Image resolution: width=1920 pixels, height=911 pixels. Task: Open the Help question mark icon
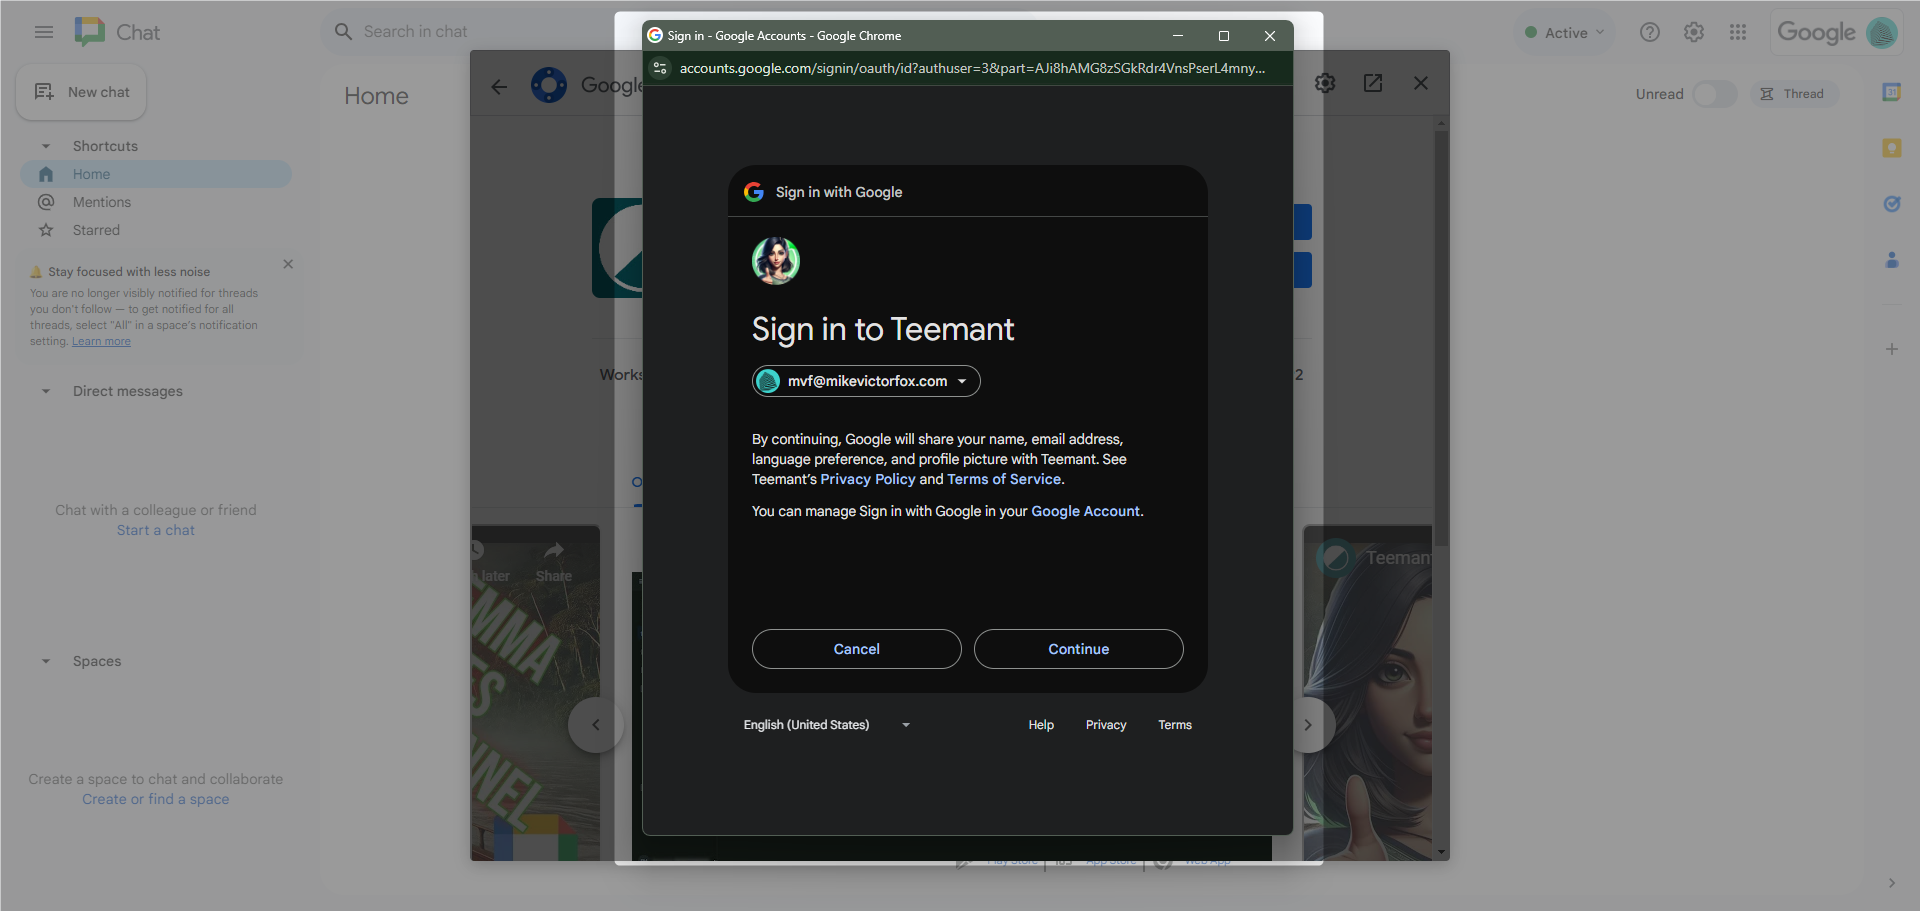(x=1650, y=32)
